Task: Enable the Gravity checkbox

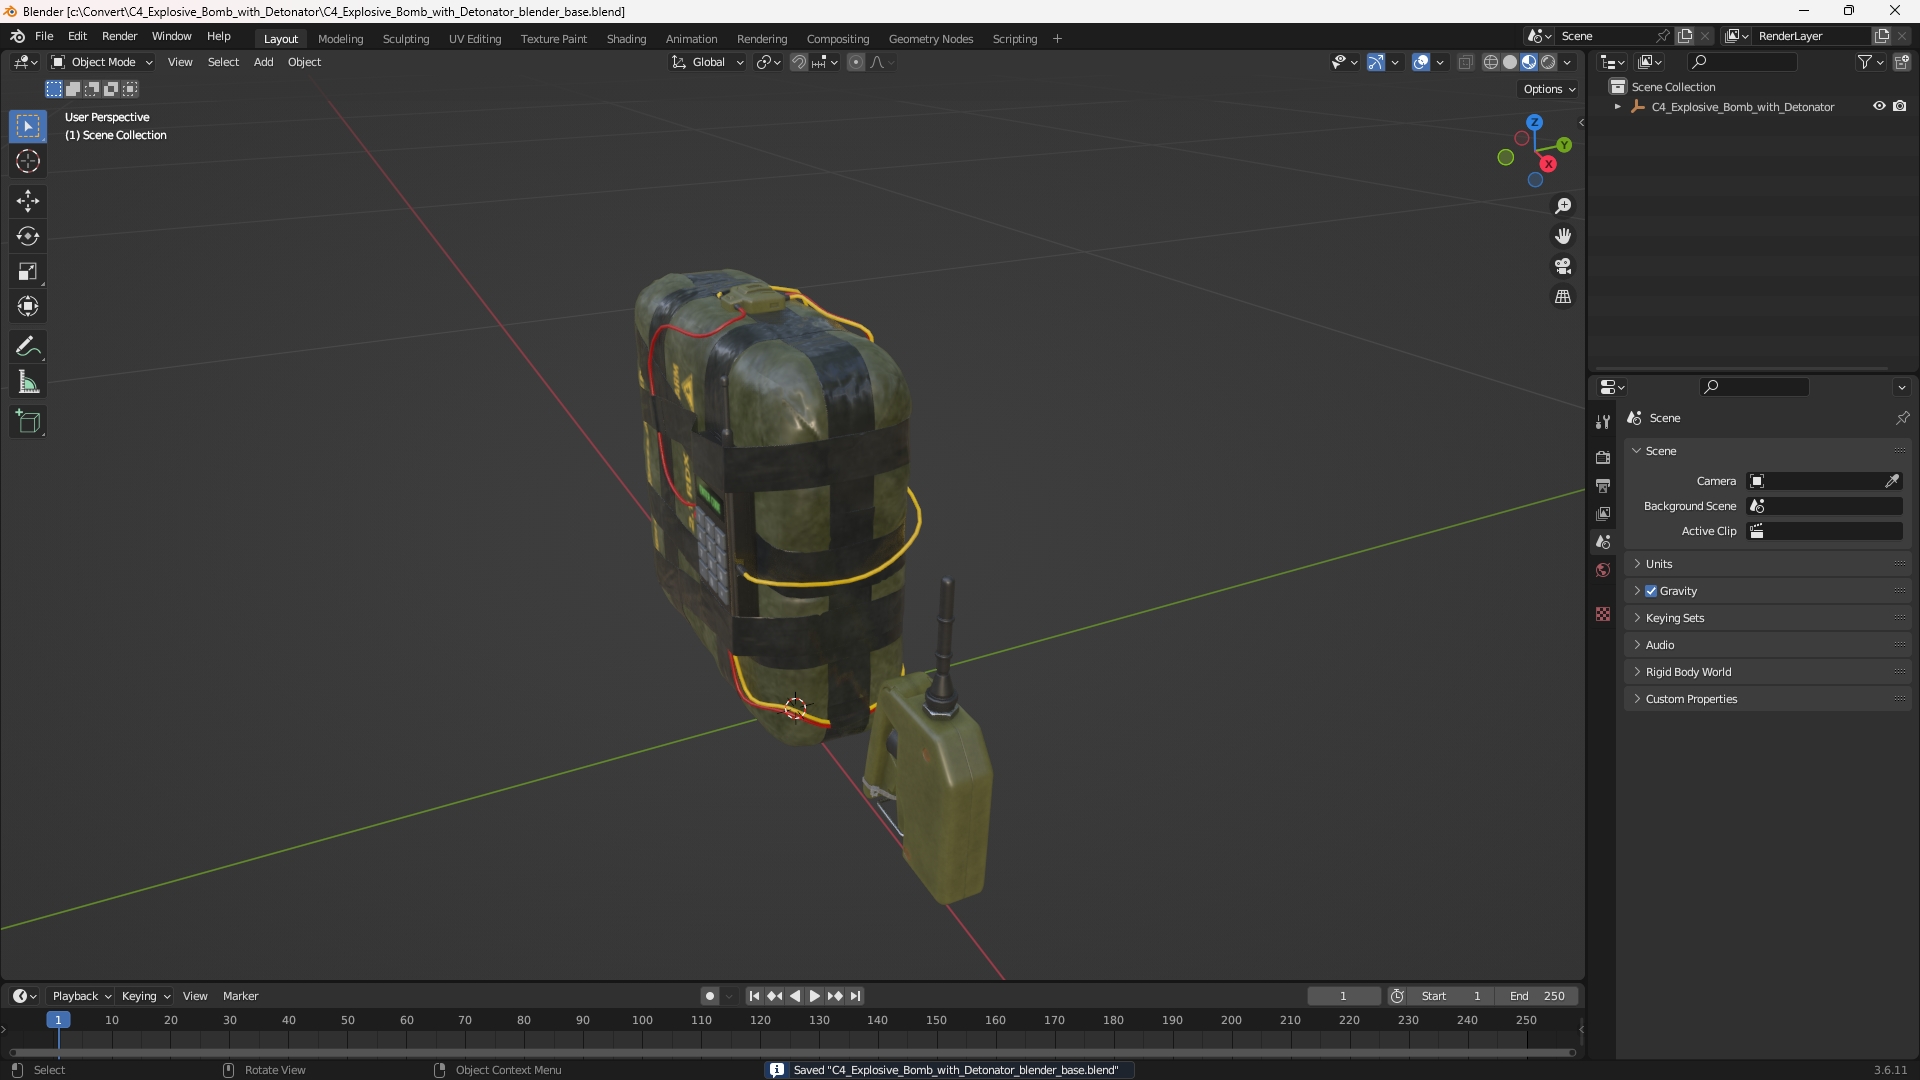Action: (x=1651, y=591)
